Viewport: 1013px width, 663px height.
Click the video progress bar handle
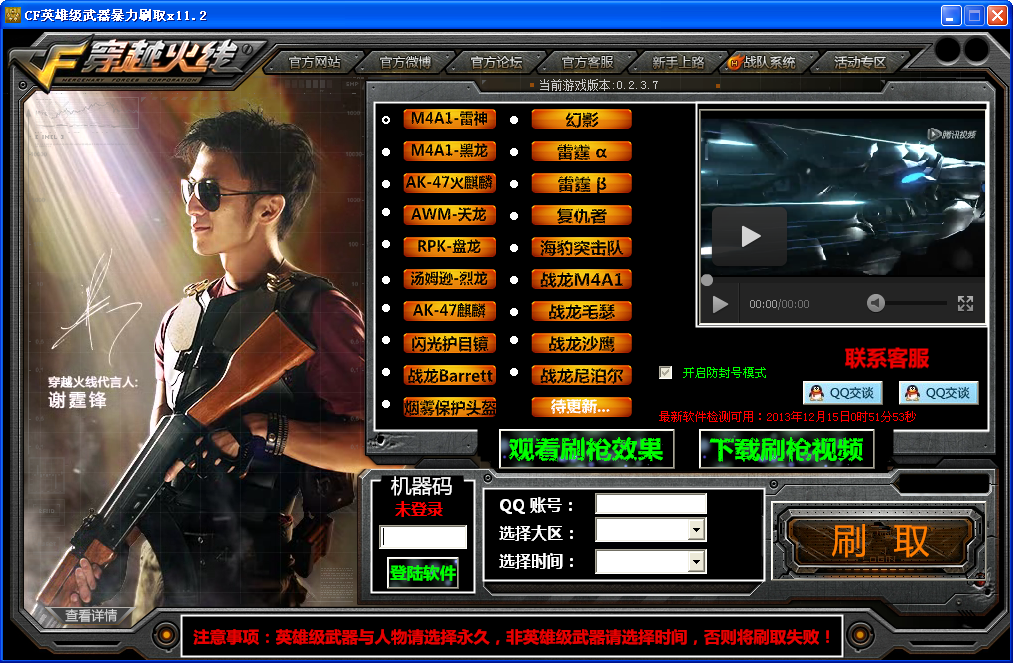707,280
